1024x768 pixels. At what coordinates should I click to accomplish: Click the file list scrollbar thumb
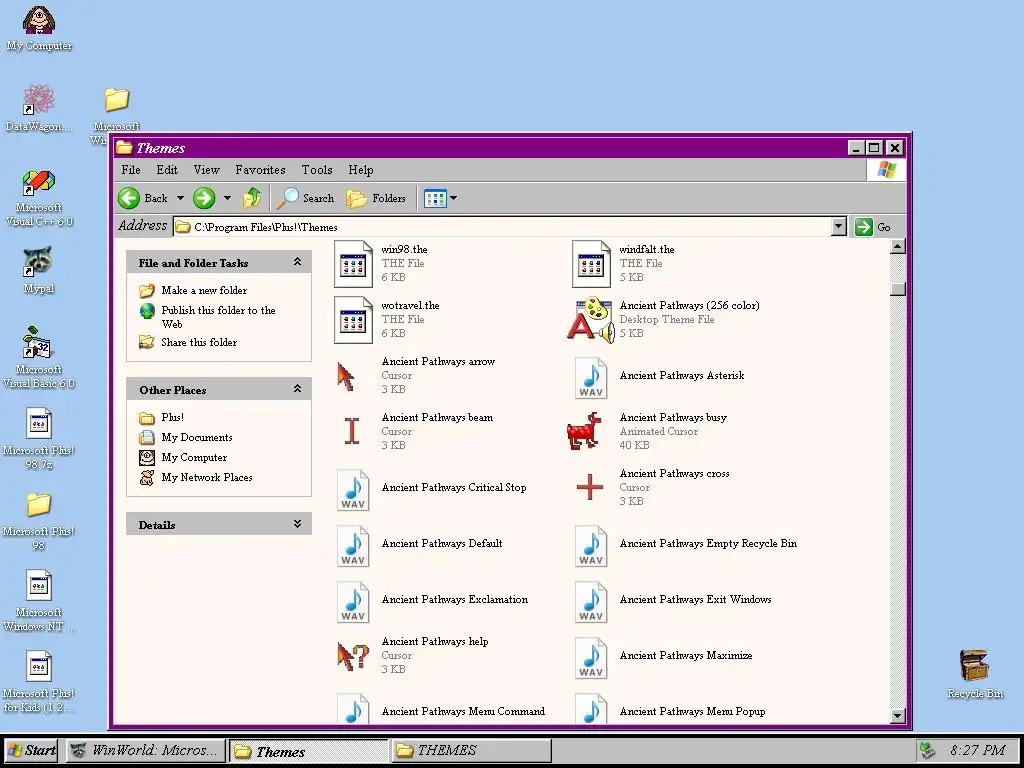pos(898,288)
